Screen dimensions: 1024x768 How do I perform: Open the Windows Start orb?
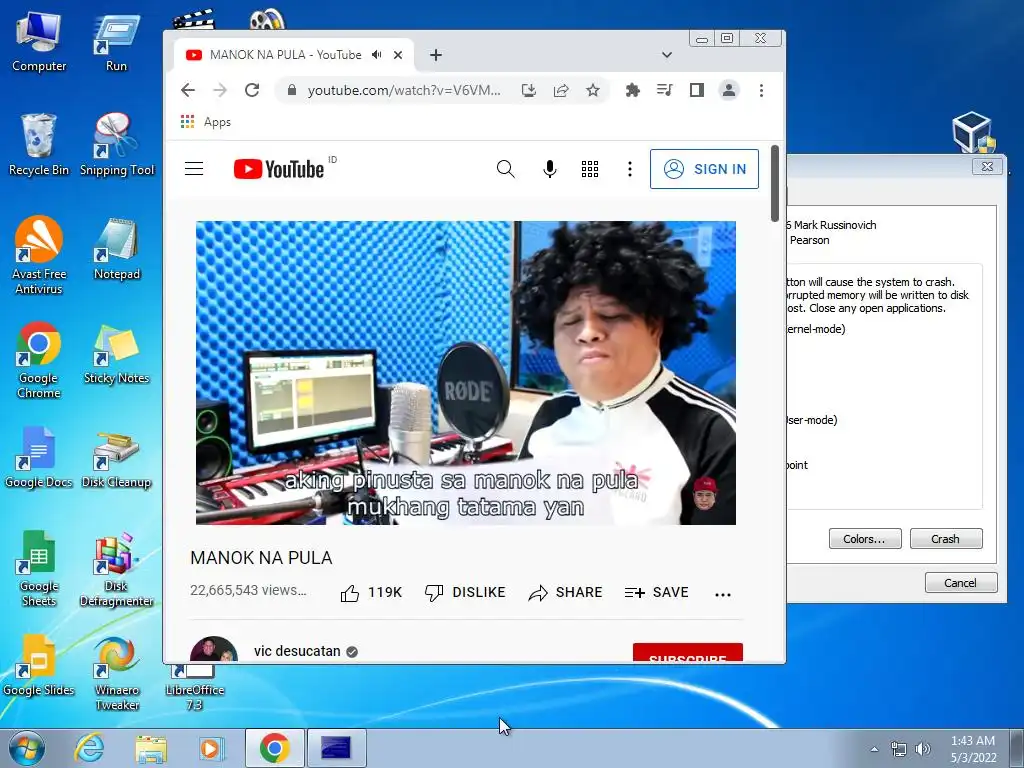pyautogui.click(x=27, y=748)
